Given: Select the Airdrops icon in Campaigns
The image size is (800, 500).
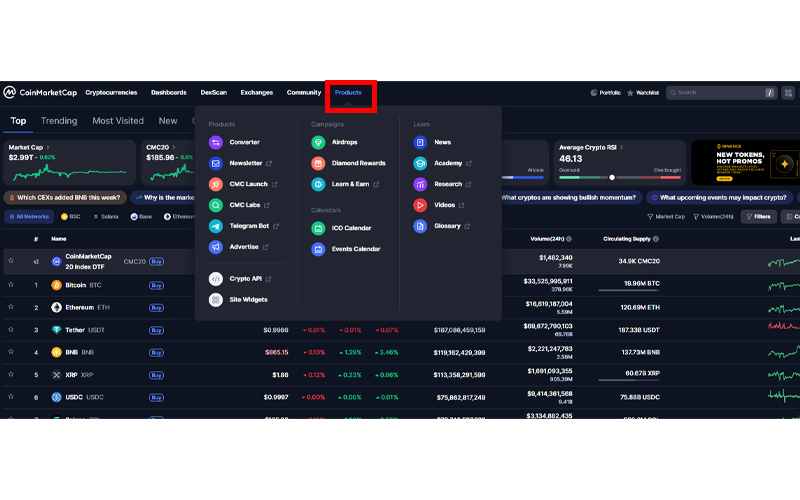Looking at the screenshot, I should pos(318,142).
